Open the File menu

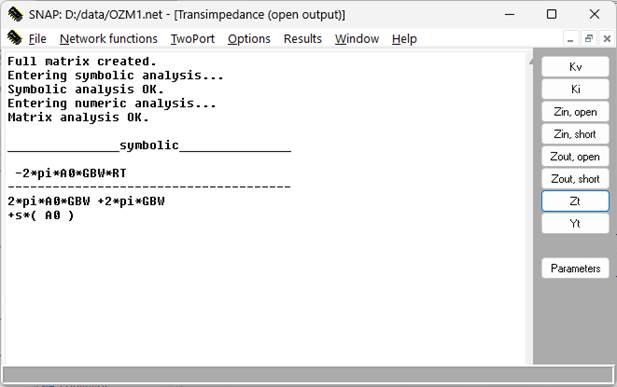click(x=37, y=39)
